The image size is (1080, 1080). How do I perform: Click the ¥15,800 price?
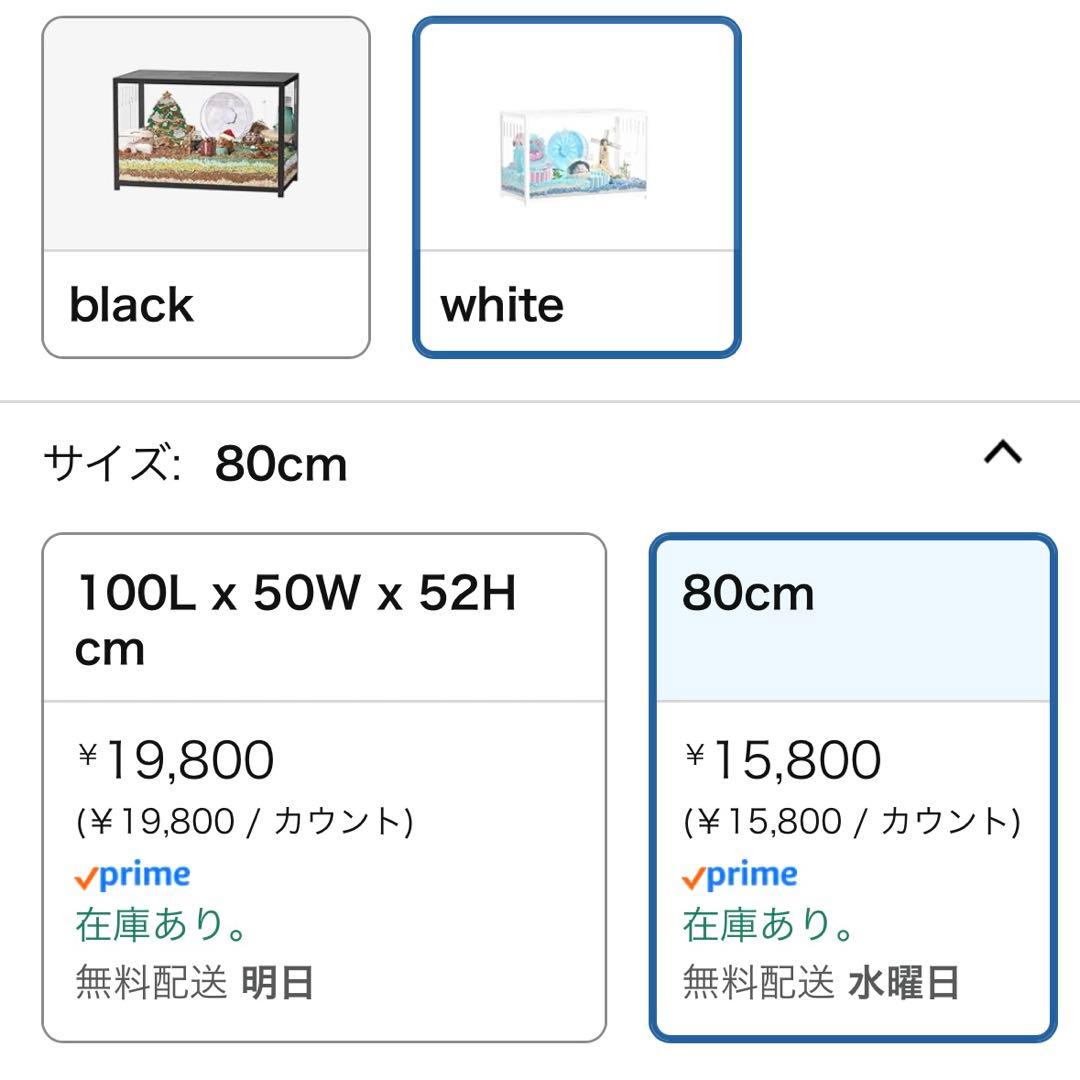pos(784,760)
